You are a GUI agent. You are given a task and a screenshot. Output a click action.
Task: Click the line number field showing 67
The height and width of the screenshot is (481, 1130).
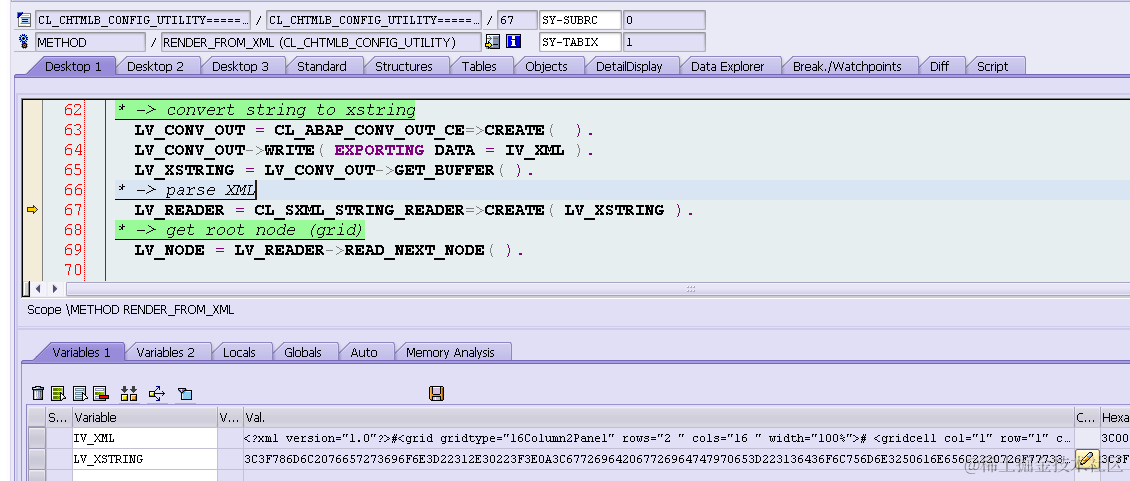517,20
